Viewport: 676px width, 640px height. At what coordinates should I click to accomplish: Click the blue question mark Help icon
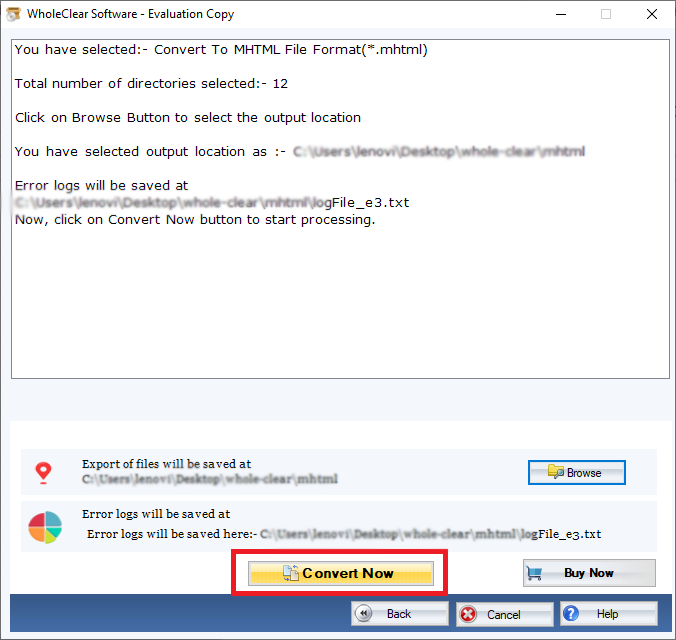coord(570,614)
